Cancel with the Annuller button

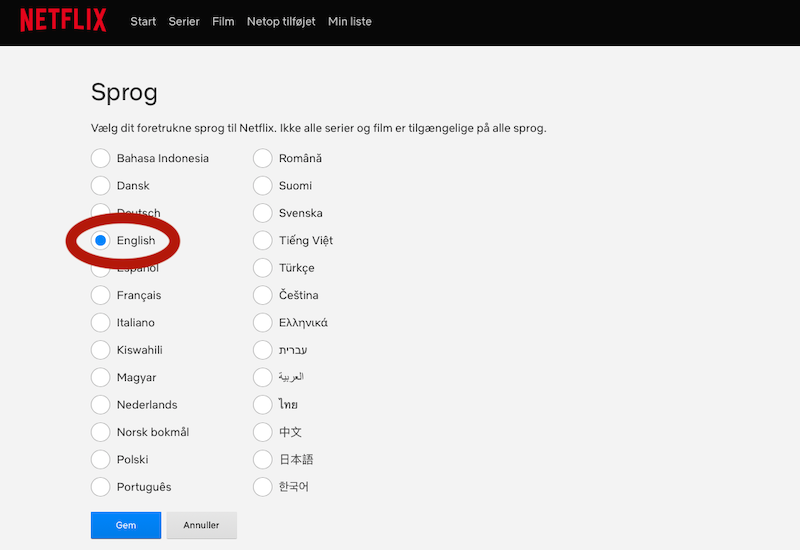(x=202, y=525)
